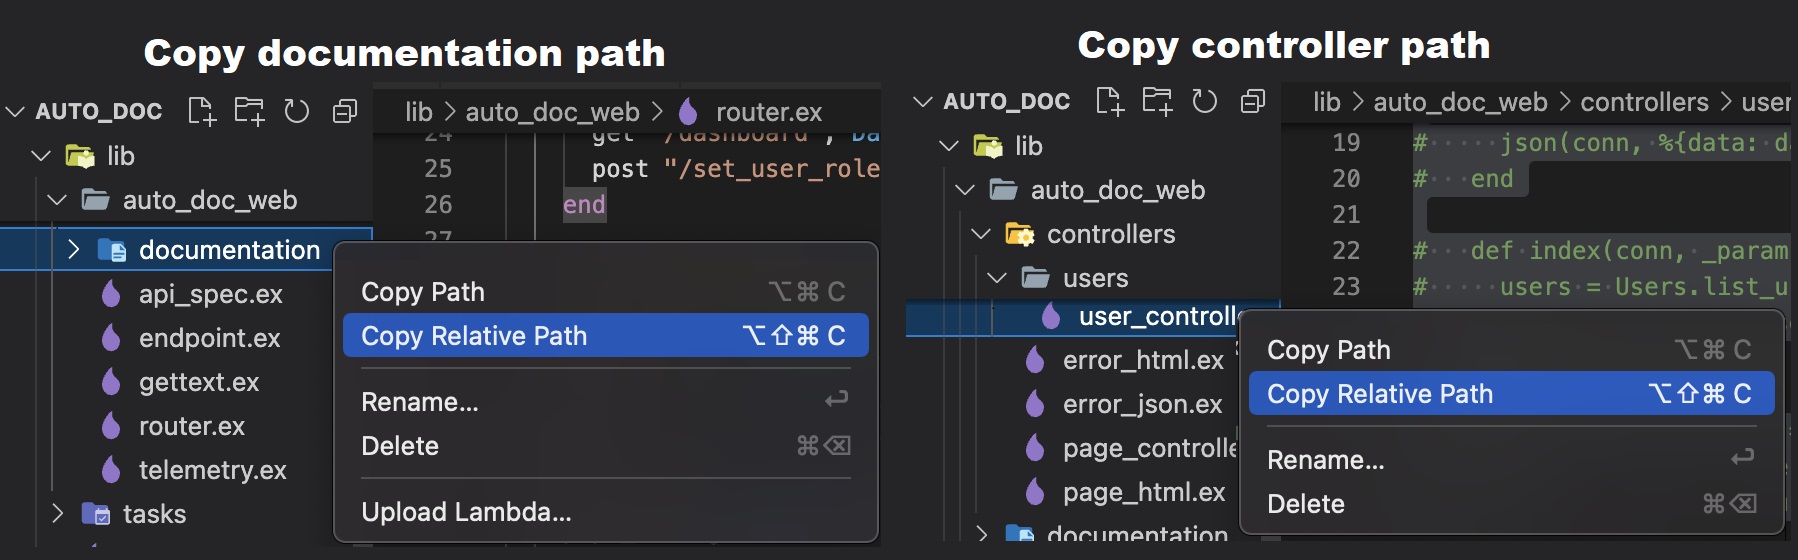Collapse auto_doc_web chevron in left tree

coord(57,200)
